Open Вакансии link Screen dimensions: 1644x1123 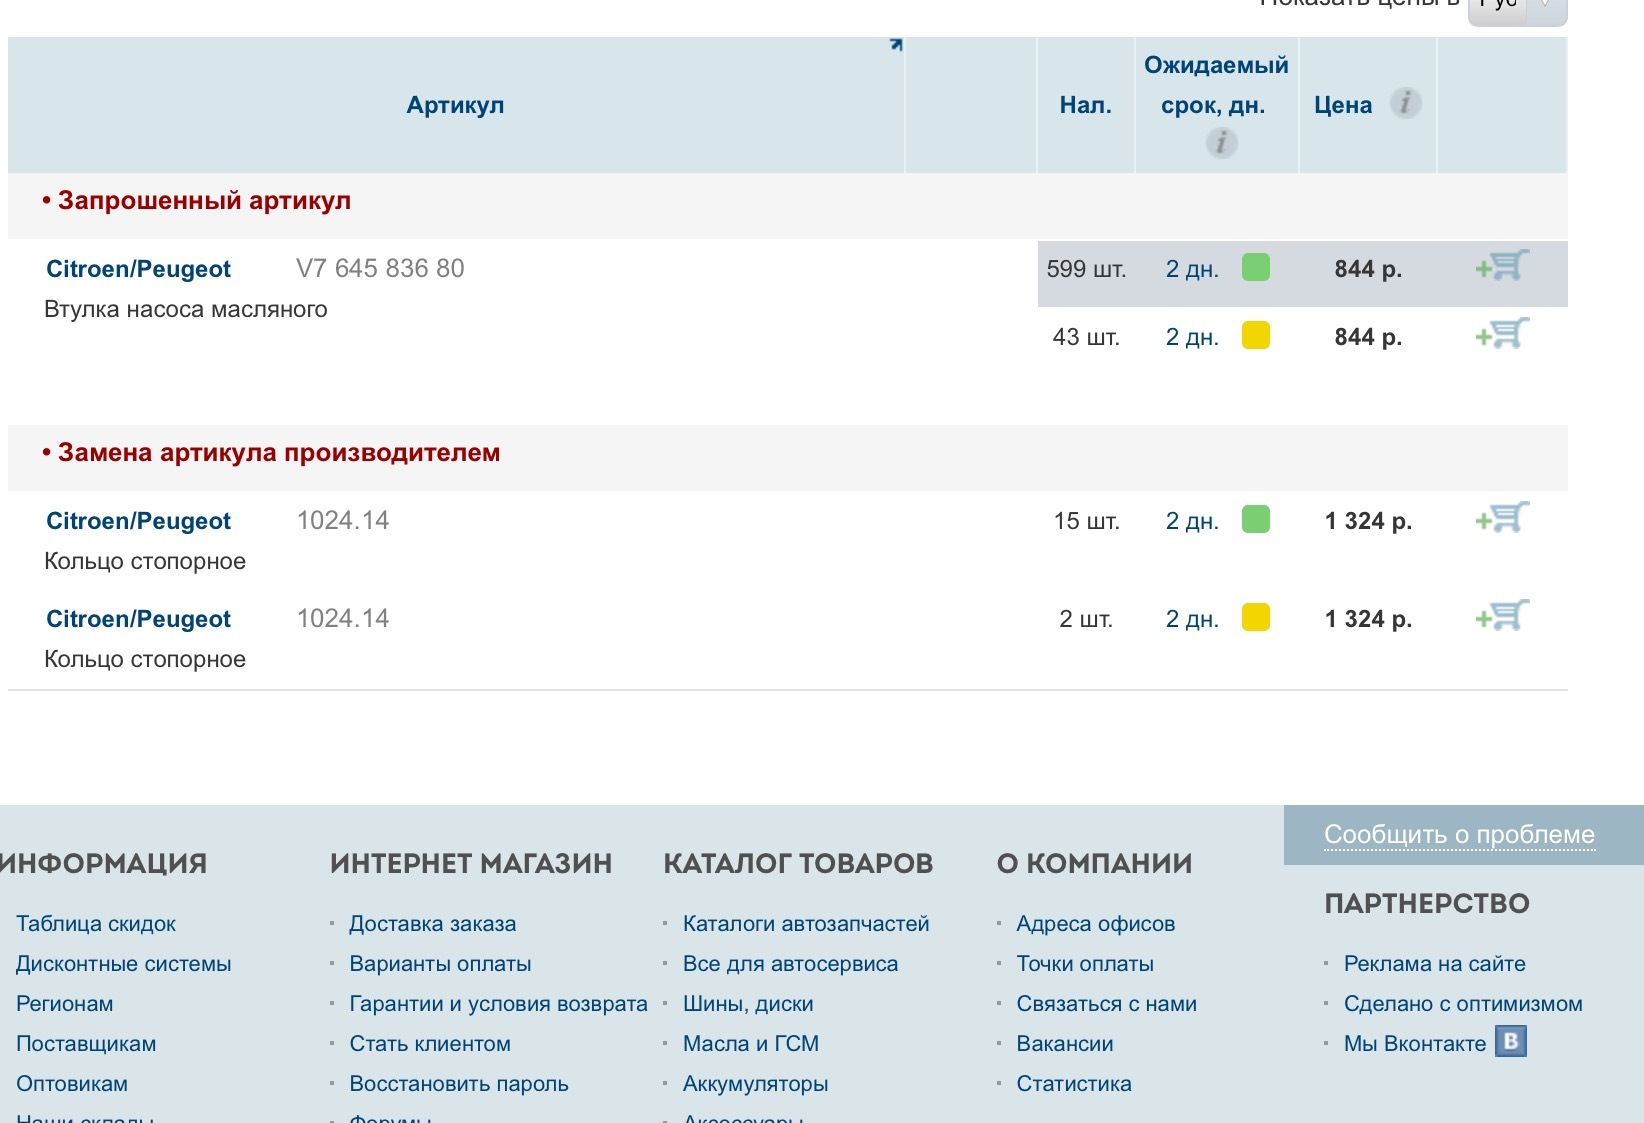click(1065, 1044)
